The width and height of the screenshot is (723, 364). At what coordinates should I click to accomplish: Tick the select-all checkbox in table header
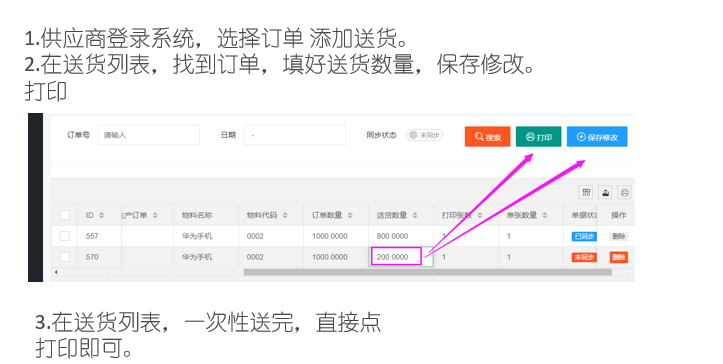(x=65, y=215)
